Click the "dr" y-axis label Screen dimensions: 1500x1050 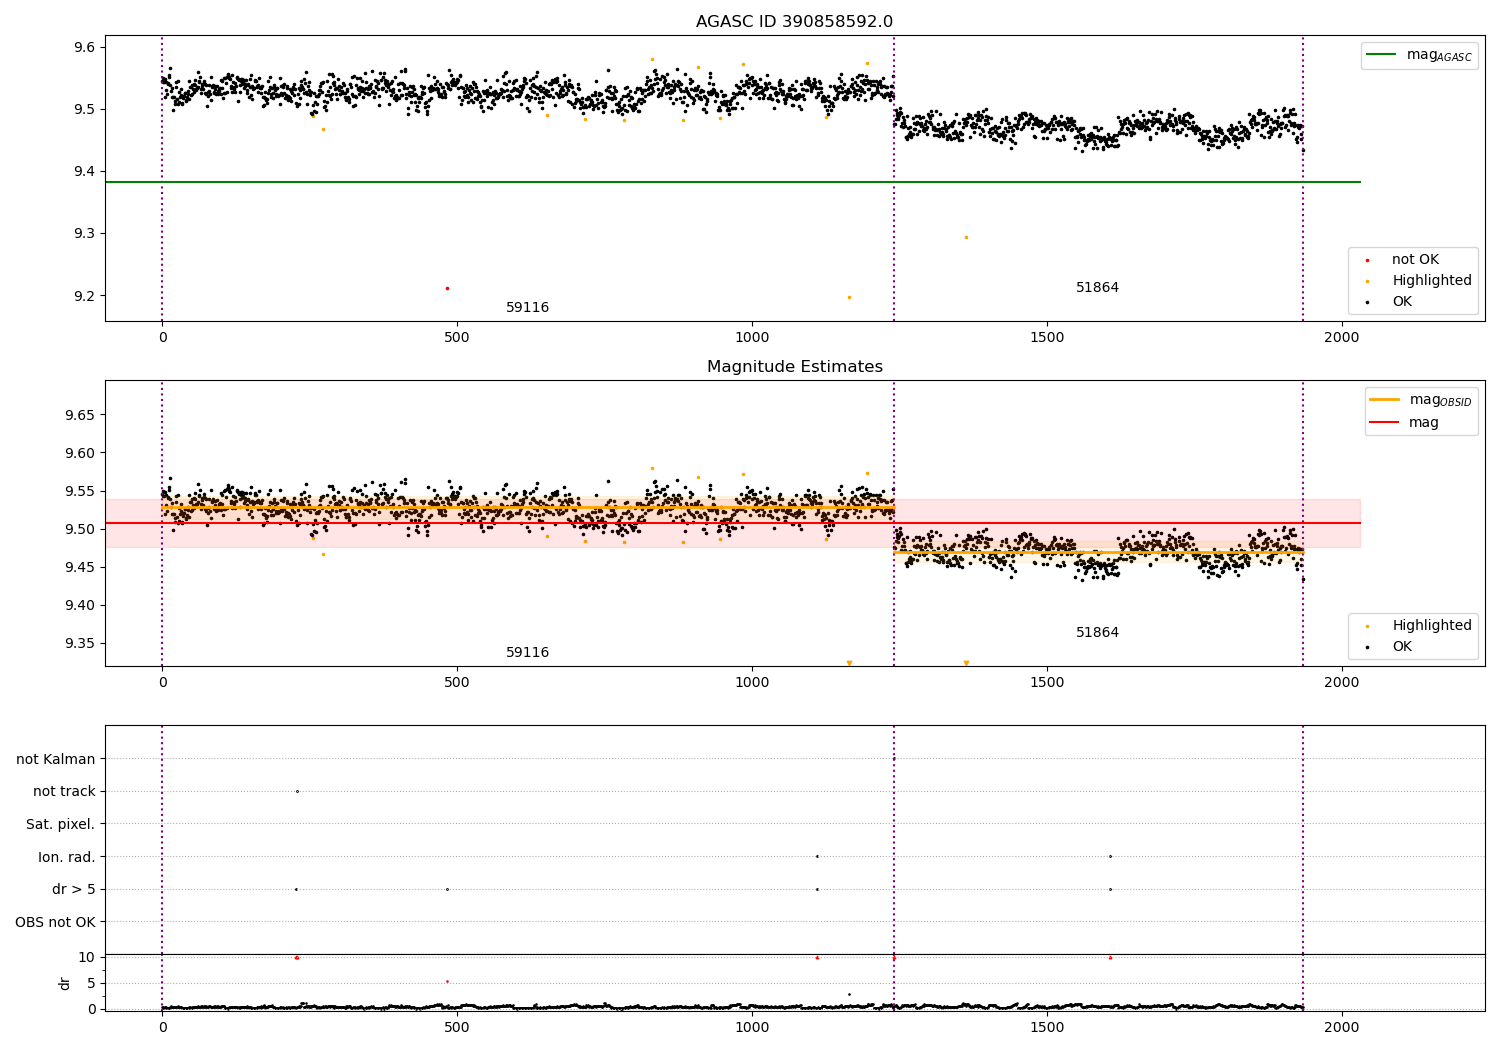65,983
